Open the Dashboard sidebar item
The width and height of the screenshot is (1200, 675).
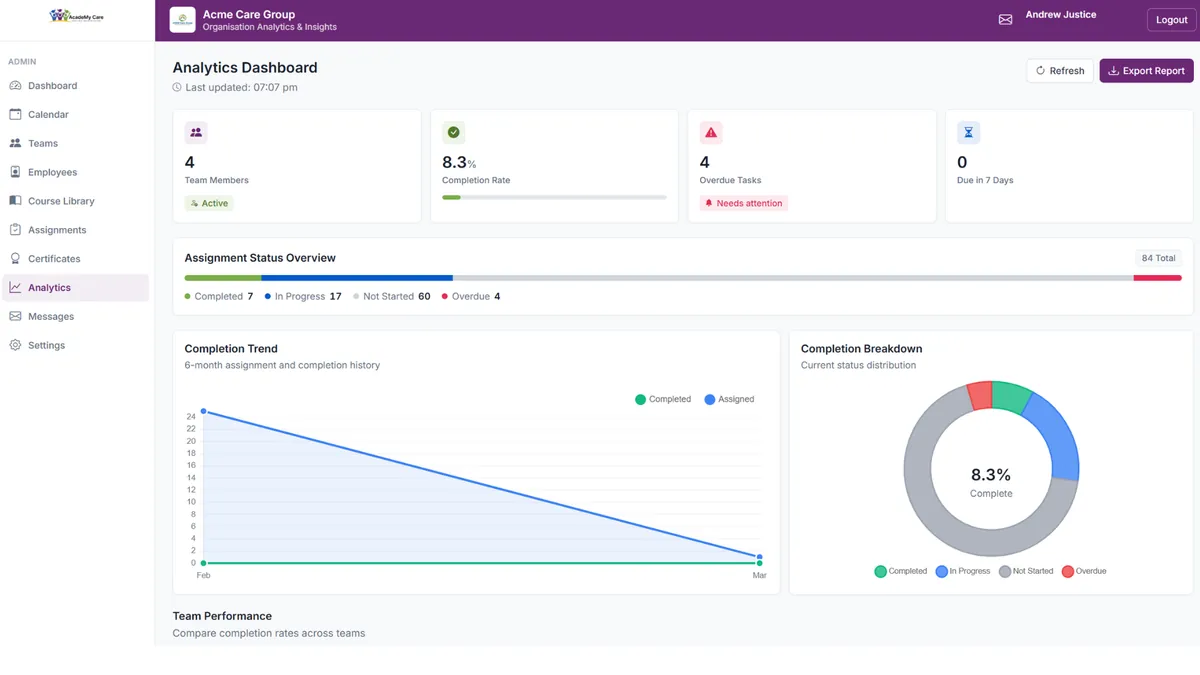(76, 86)
